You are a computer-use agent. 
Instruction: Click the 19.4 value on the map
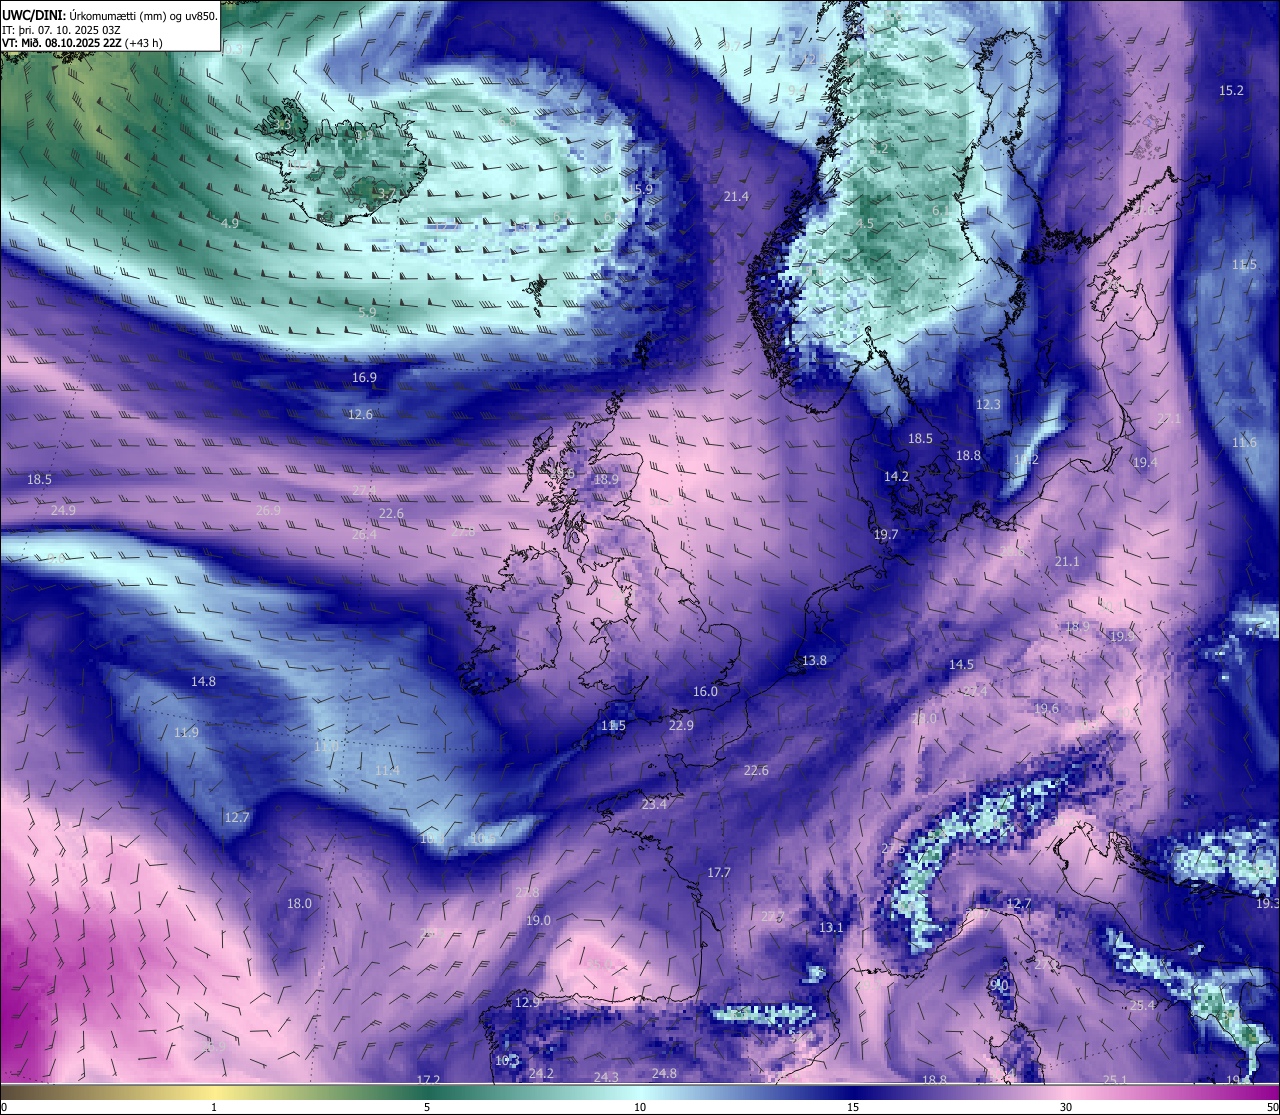click(1145, 463)
